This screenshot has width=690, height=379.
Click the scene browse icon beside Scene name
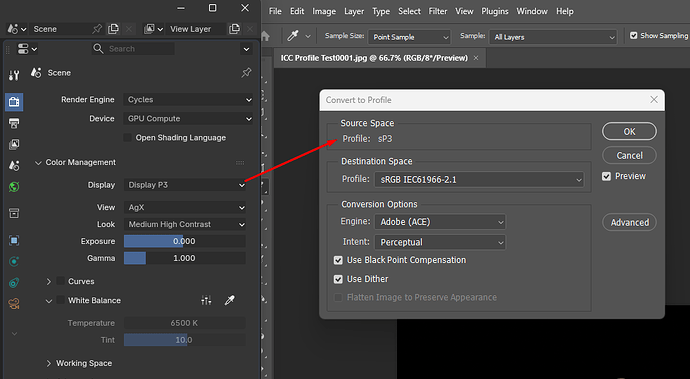point(17,29)
